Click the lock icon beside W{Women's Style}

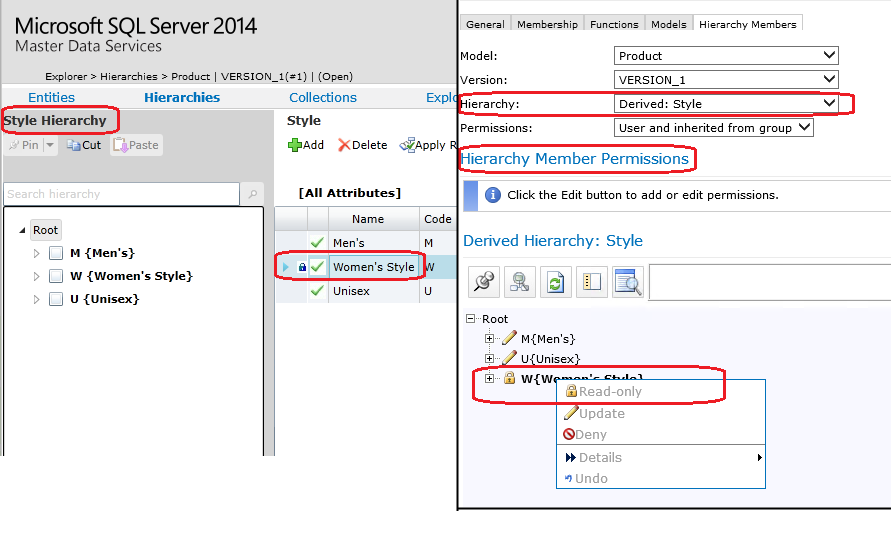[510, 378]
